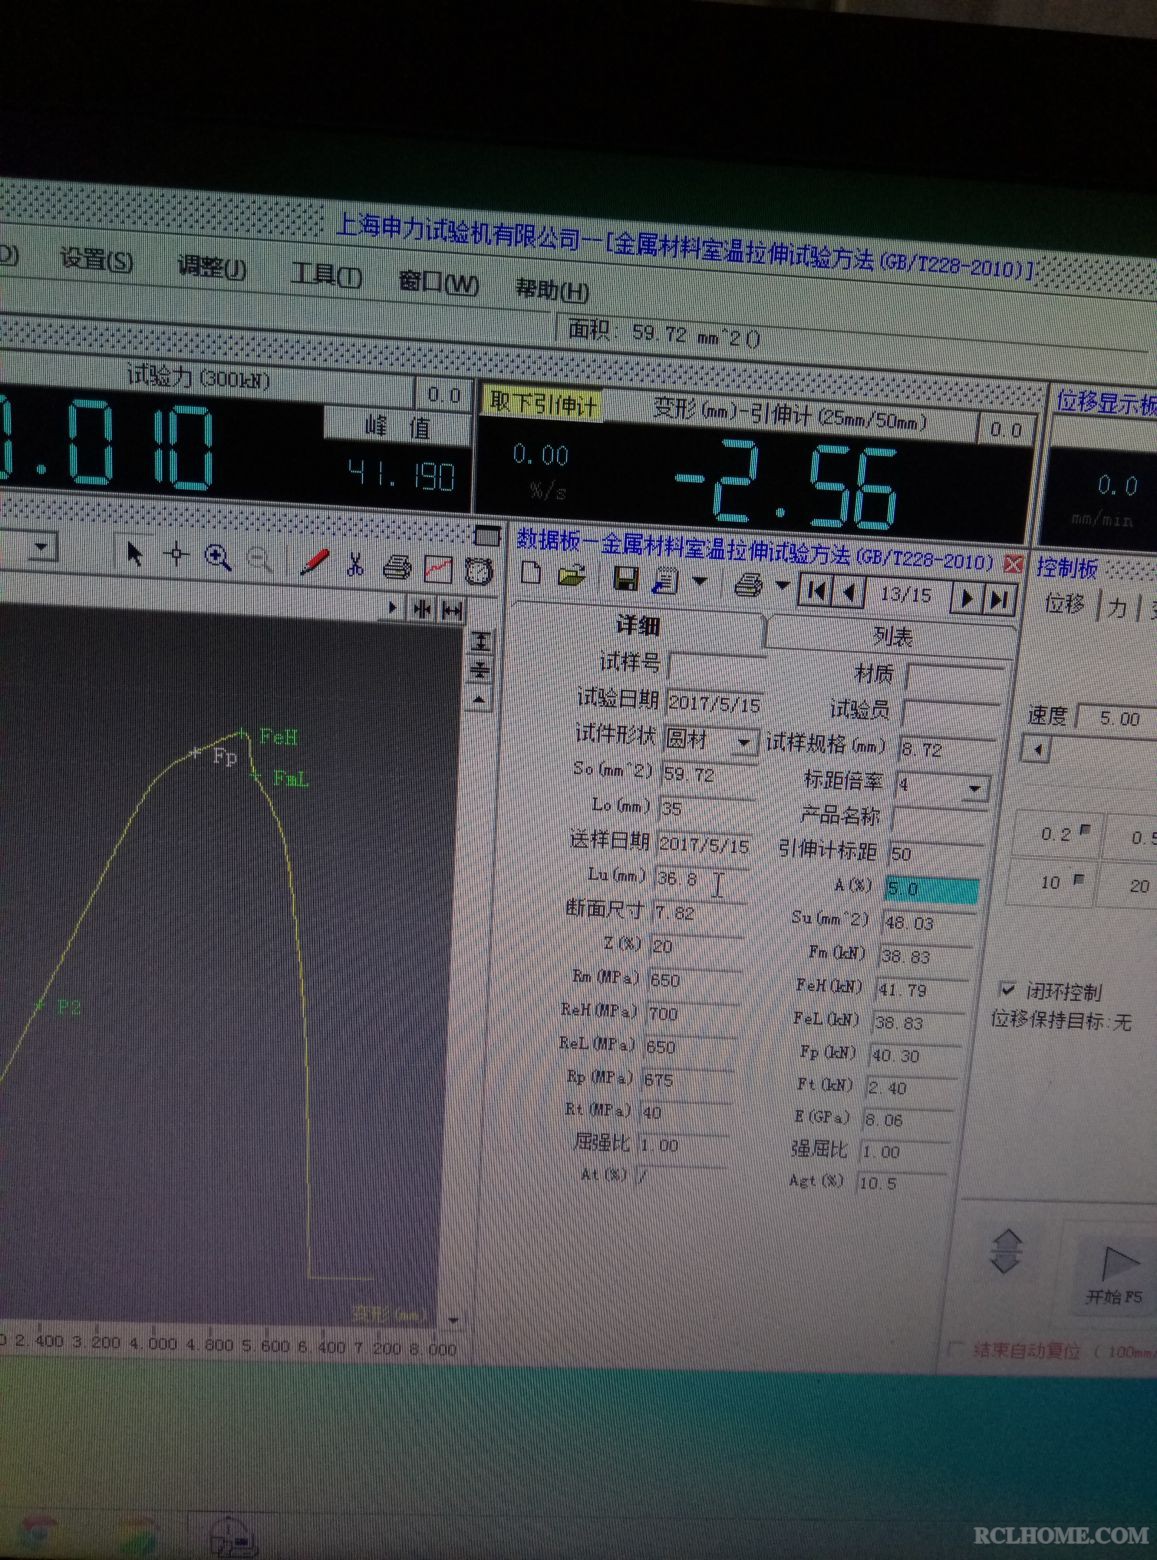Image resolution: width=1157 pixels, height=1560 pixels.
Task: Select the red pen marker tool
Action: (x=314, y=563)
